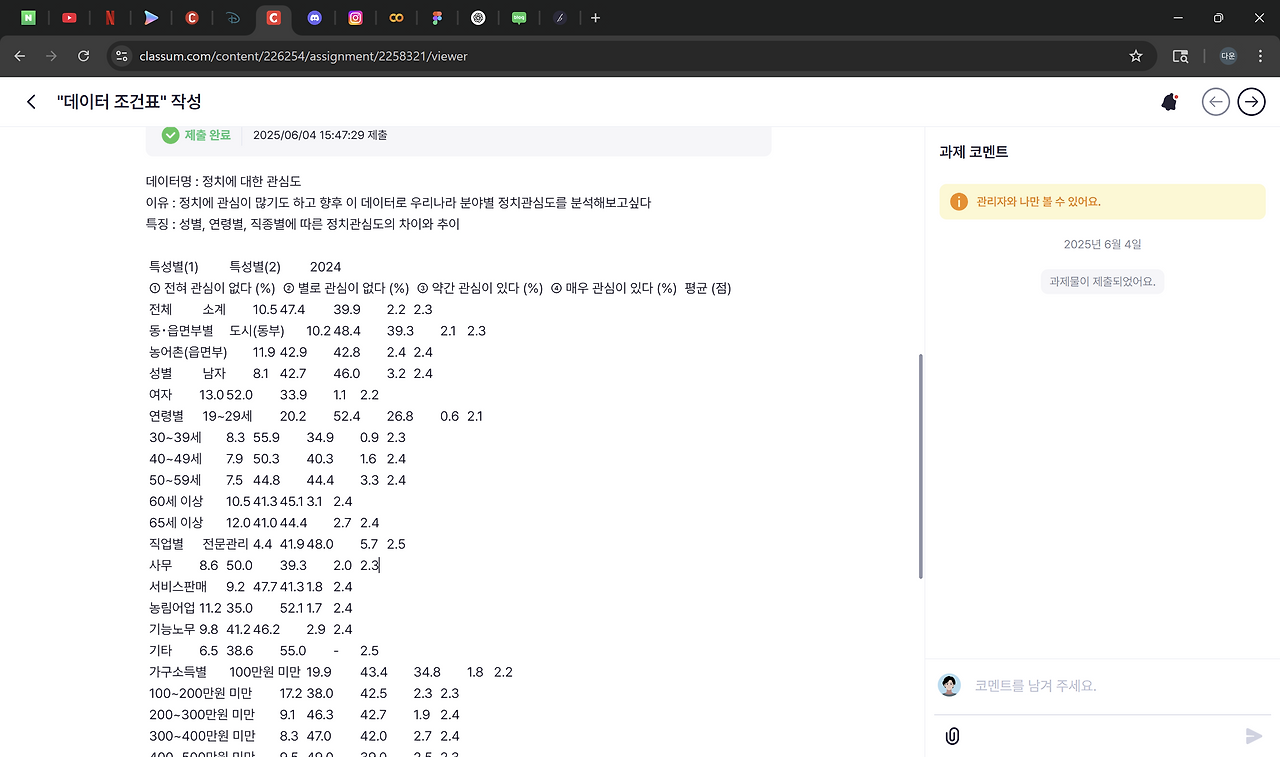Click the 여자 data row
The width and height of the screenshot is (1280, 757).
pyautogui.click(x=264, y=395)
